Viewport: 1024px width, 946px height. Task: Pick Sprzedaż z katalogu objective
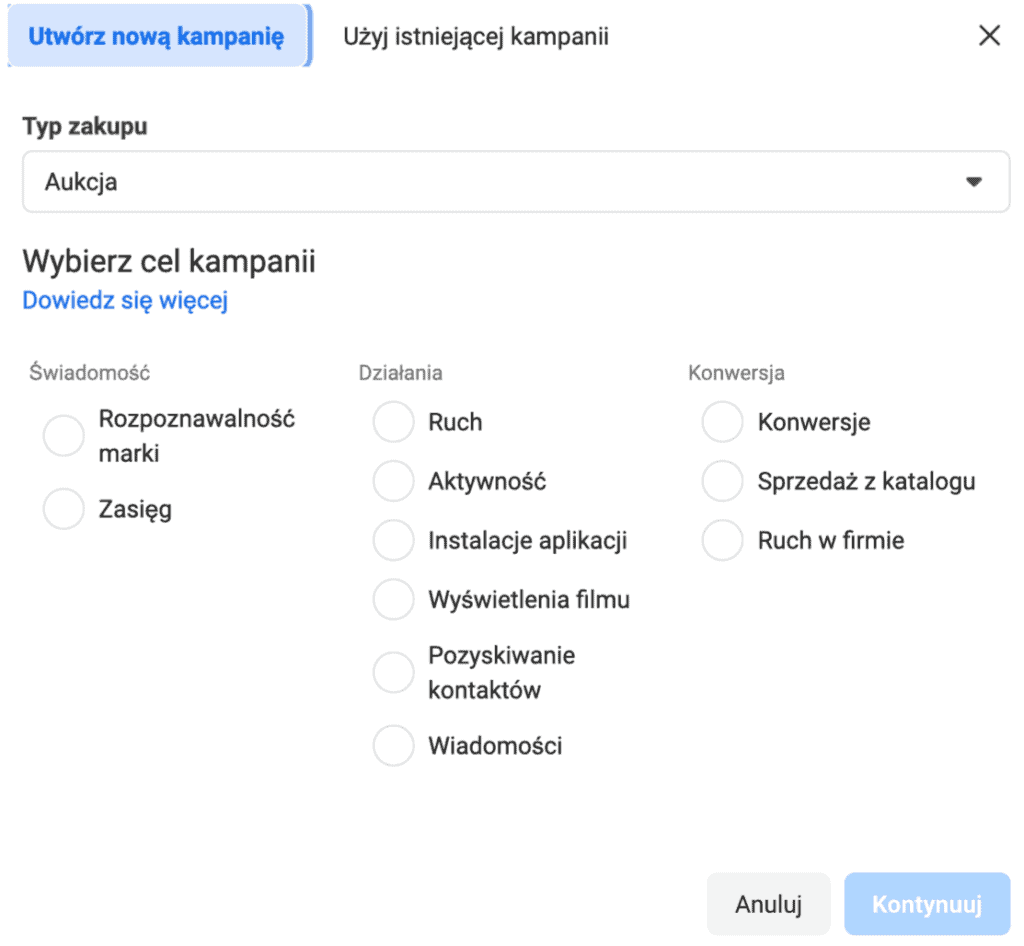(722, 481)
